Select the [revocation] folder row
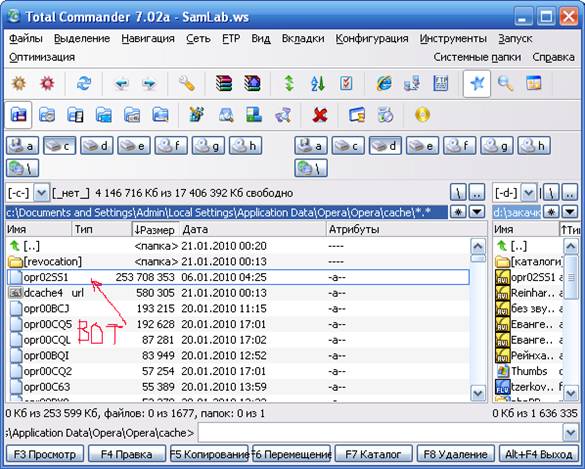 point(238,262)
